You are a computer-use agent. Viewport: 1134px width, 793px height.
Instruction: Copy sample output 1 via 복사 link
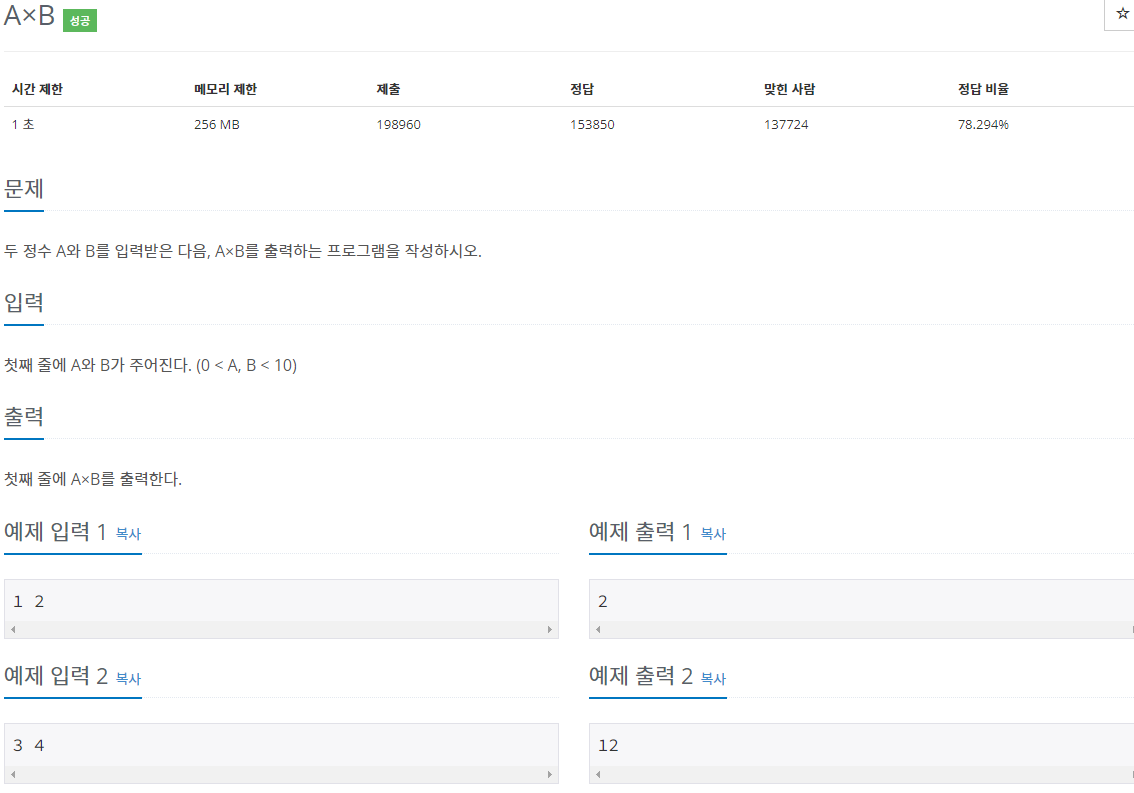click(713, 534)
